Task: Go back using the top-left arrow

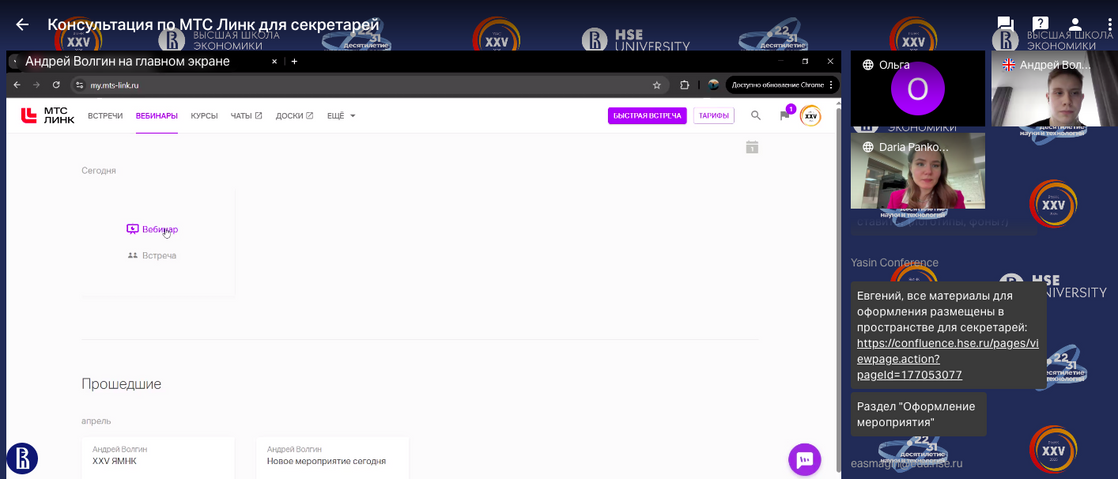Action: [x=22, y=24]
